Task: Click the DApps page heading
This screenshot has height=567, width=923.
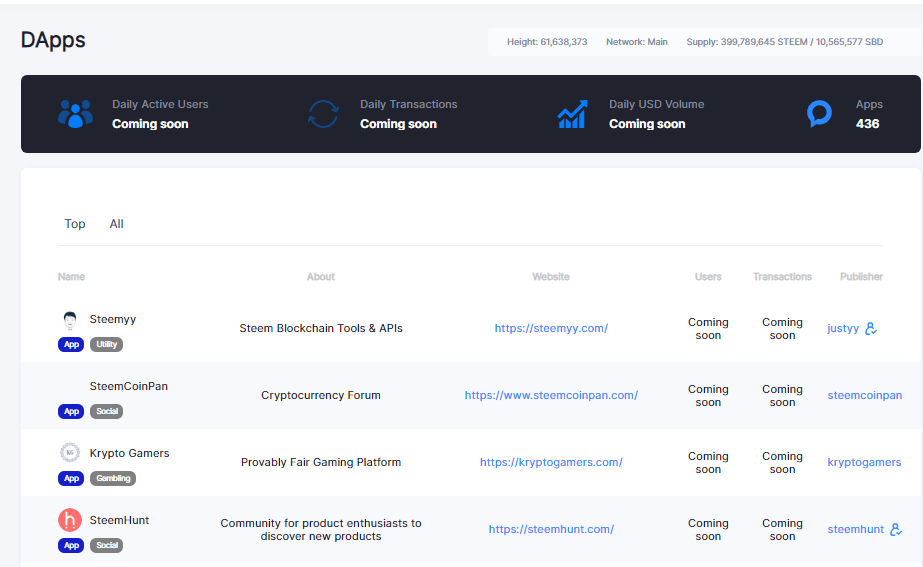Action: pyautogui.click(x=53, y=40)
